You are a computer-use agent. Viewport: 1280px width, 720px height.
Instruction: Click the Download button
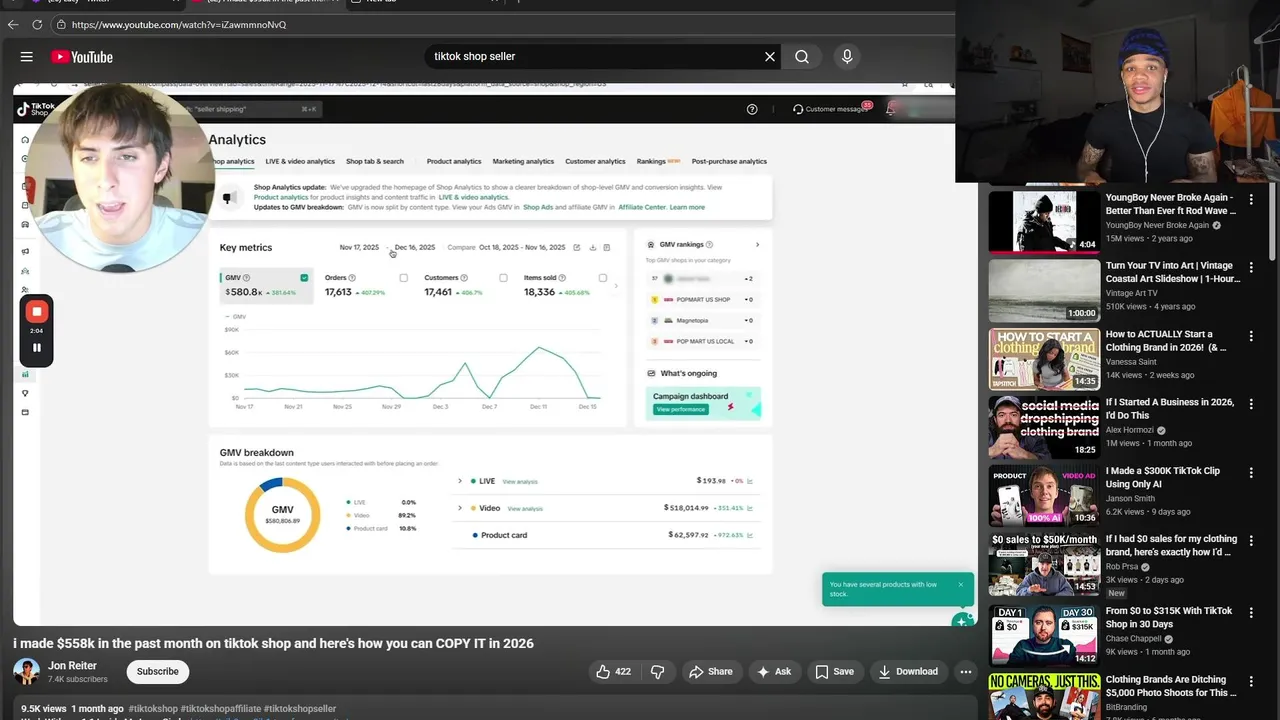click(908, 672)
